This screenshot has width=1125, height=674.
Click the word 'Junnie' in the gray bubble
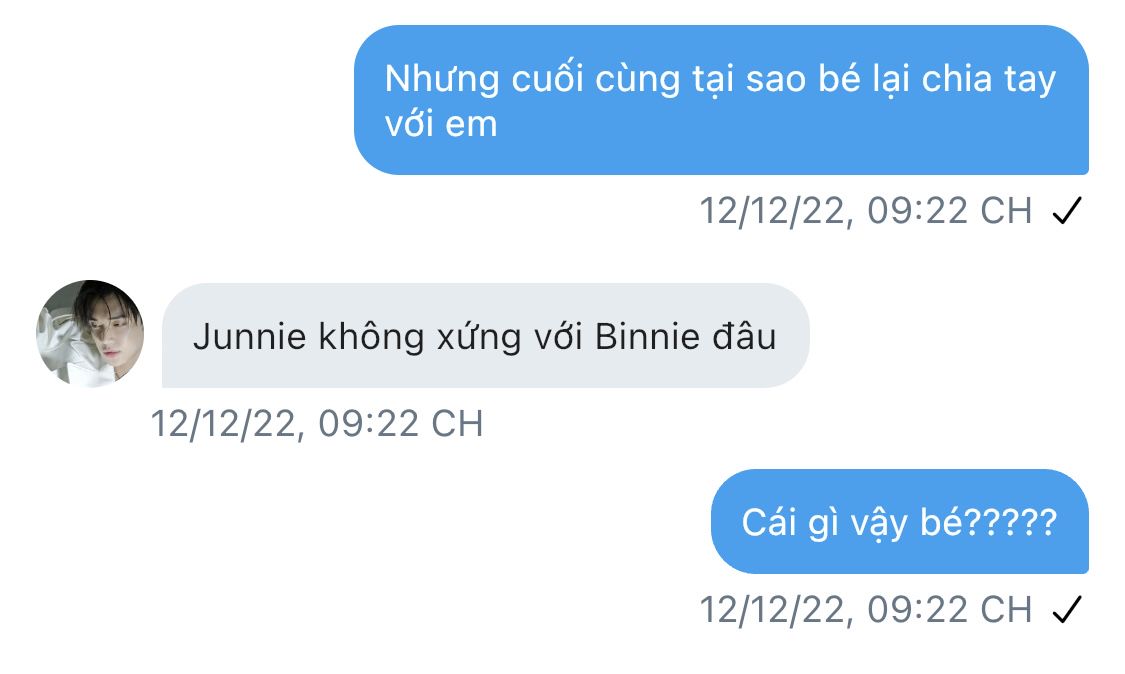pyautogui.click(x=250, y=336)
